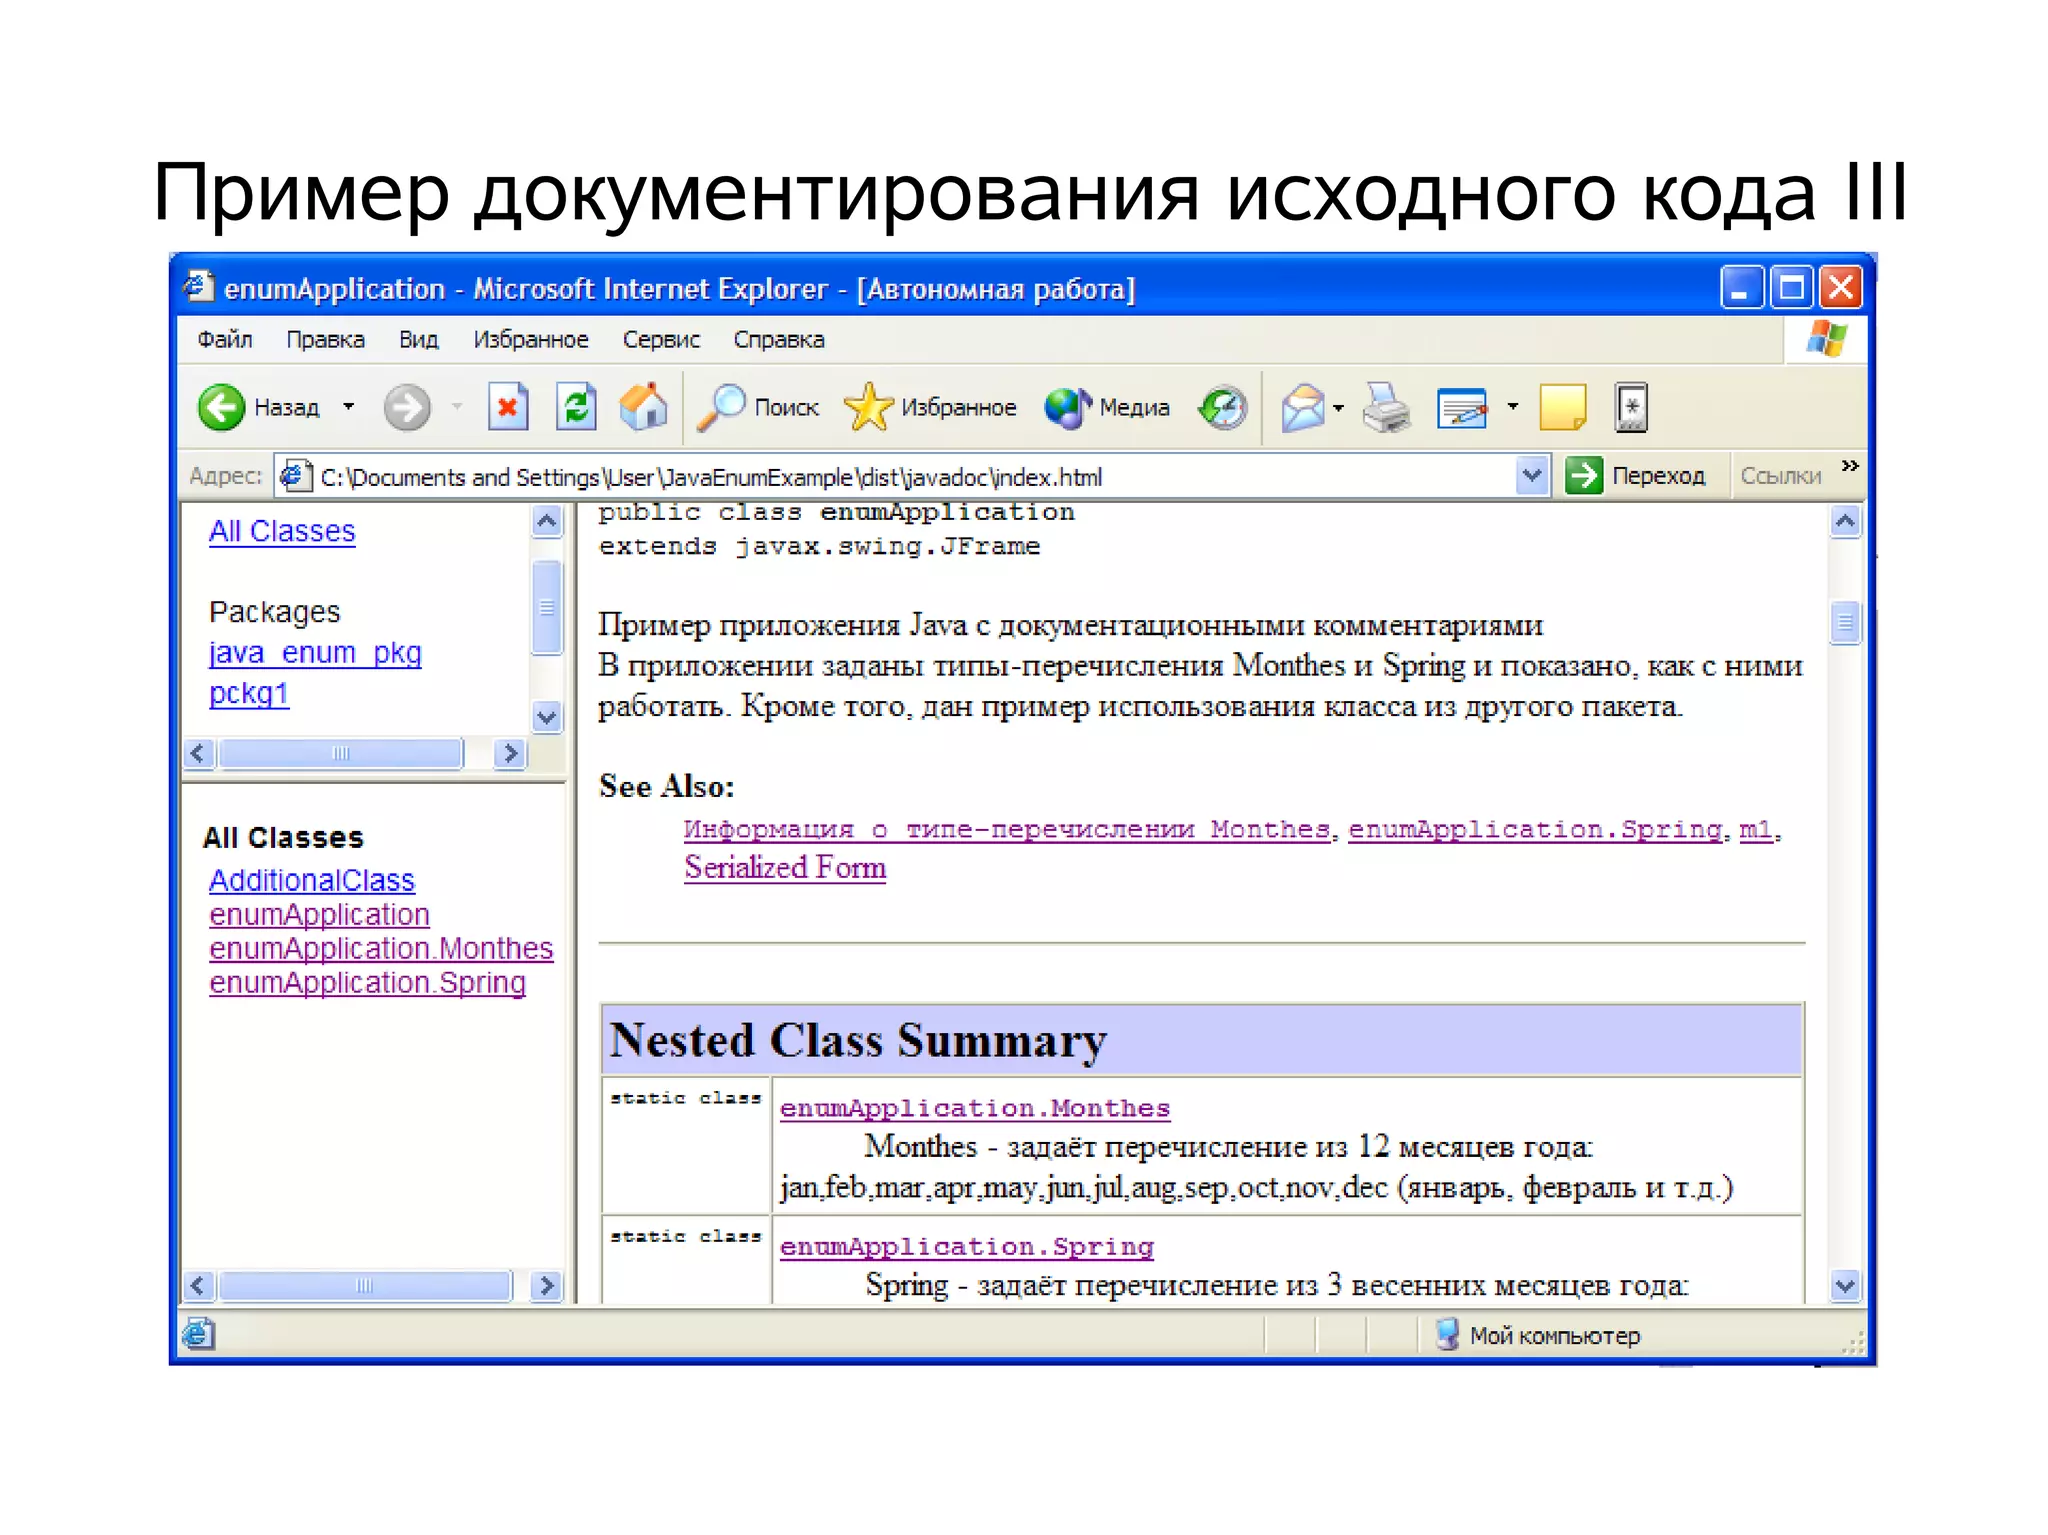Image resolution: width=2048 pixels, height=1535 pixels.
Task: Click the Search (Поиск) magnifier icon
Action: tap(721, 407)
